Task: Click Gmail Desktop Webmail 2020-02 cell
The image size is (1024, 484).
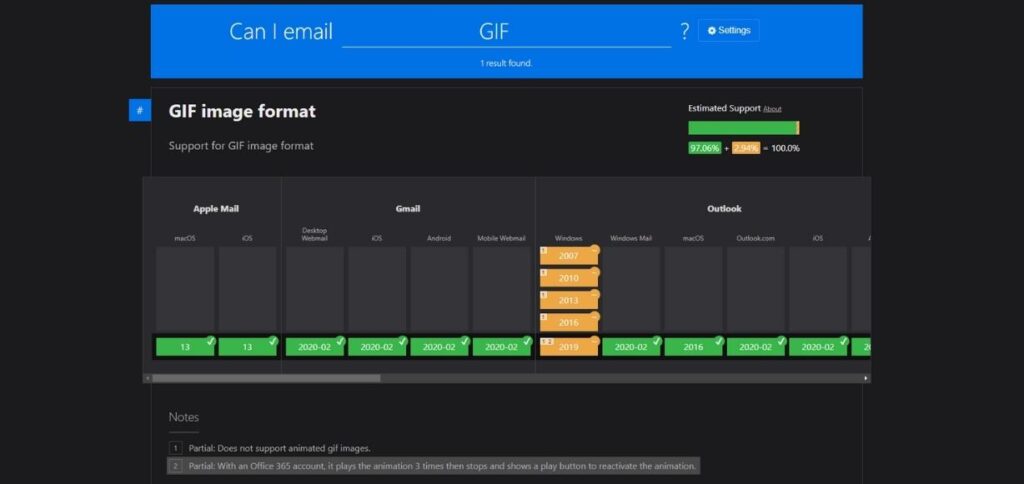Action: pos(314,347)
